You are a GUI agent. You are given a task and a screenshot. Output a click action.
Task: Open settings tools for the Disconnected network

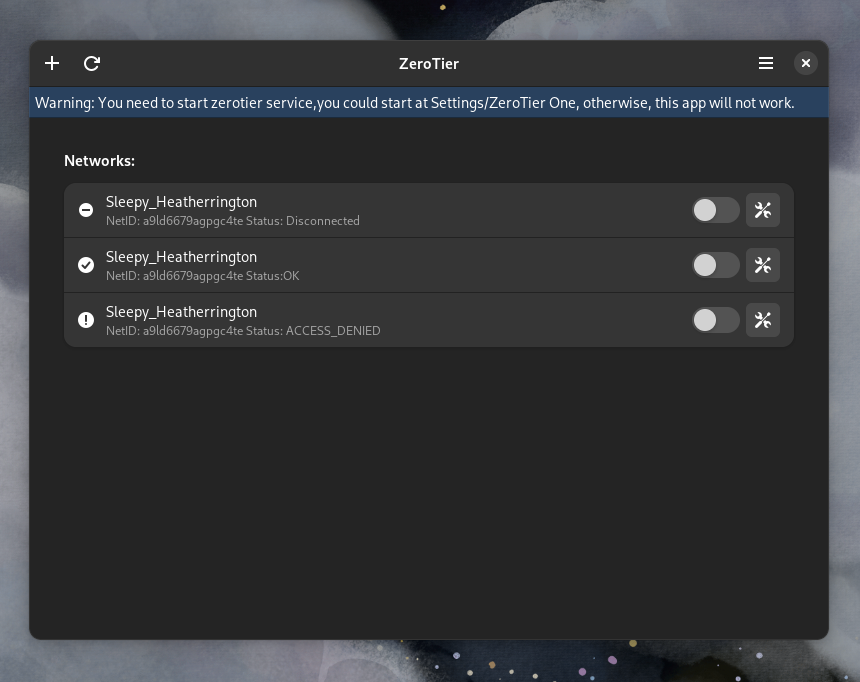pyautogui.click(x=763, y=210)
